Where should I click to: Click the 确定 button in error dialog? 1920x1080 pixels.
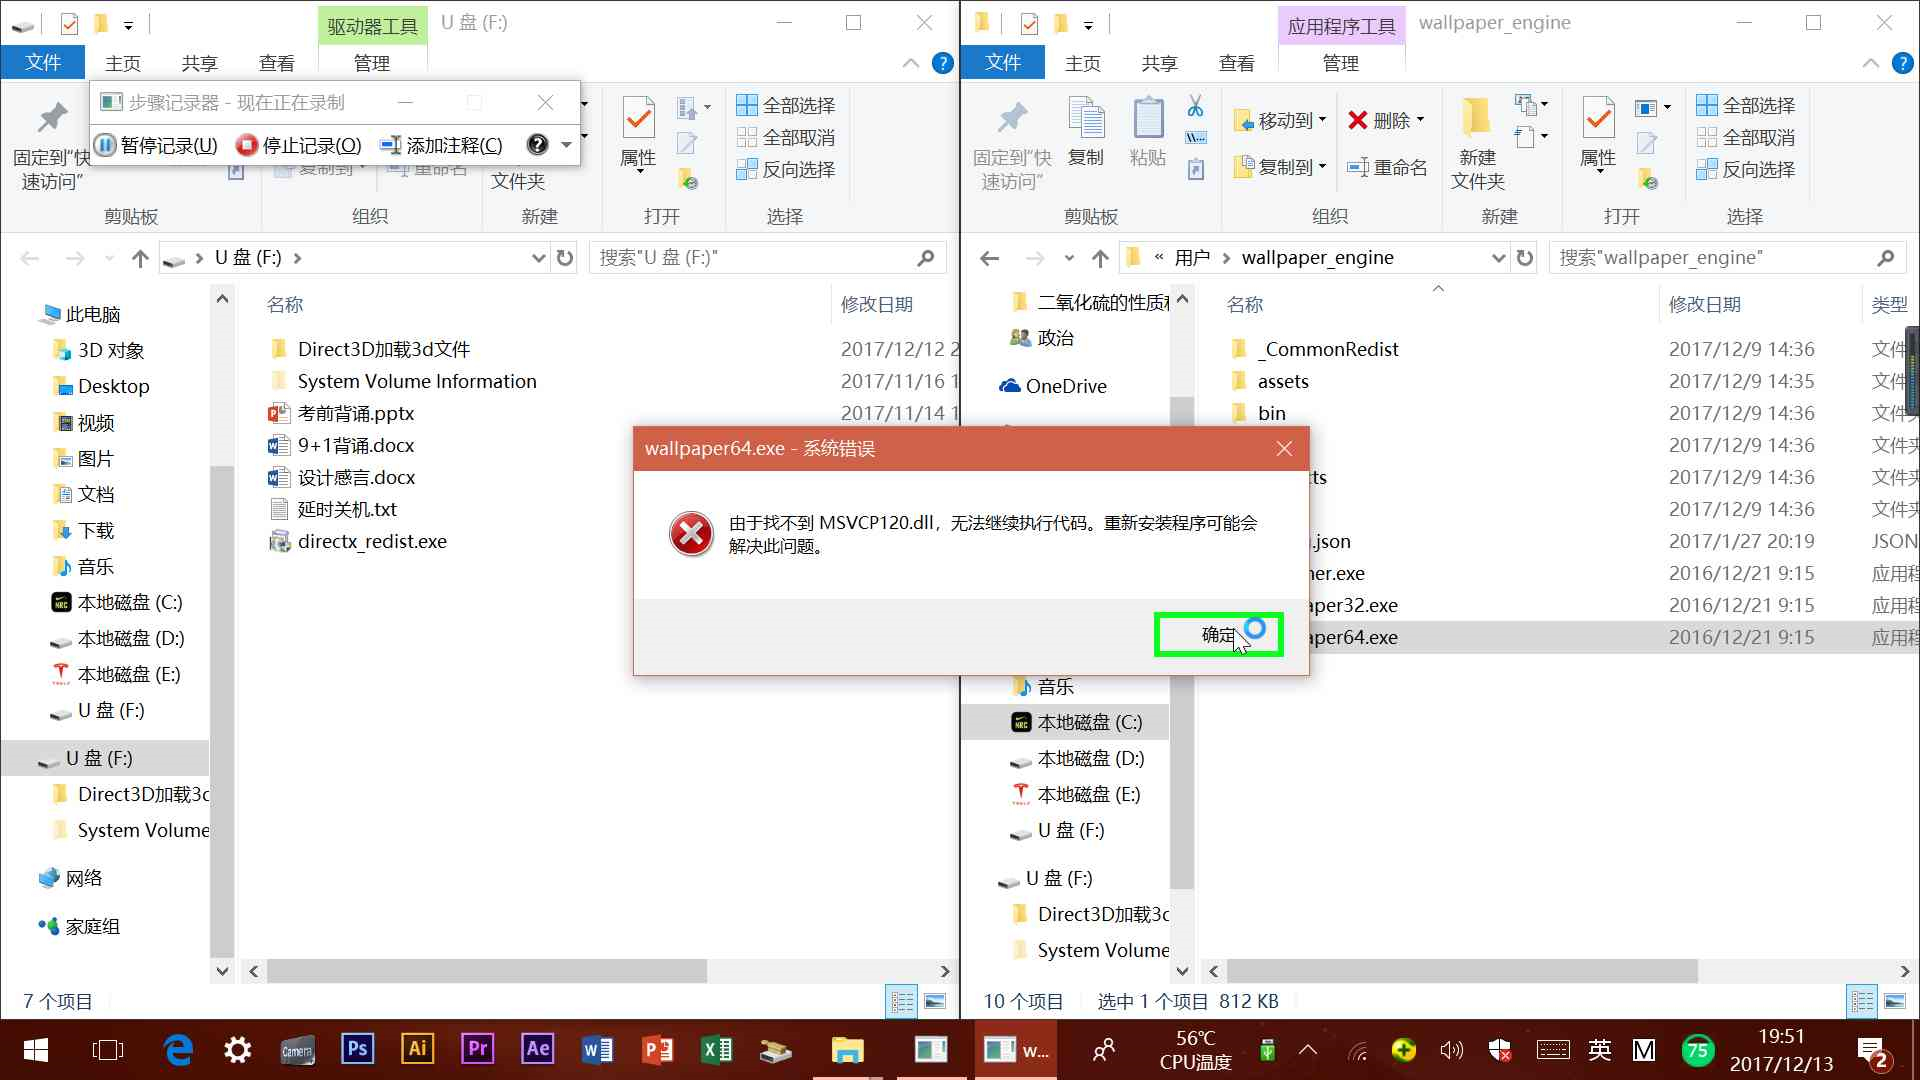pos(1217,635)
